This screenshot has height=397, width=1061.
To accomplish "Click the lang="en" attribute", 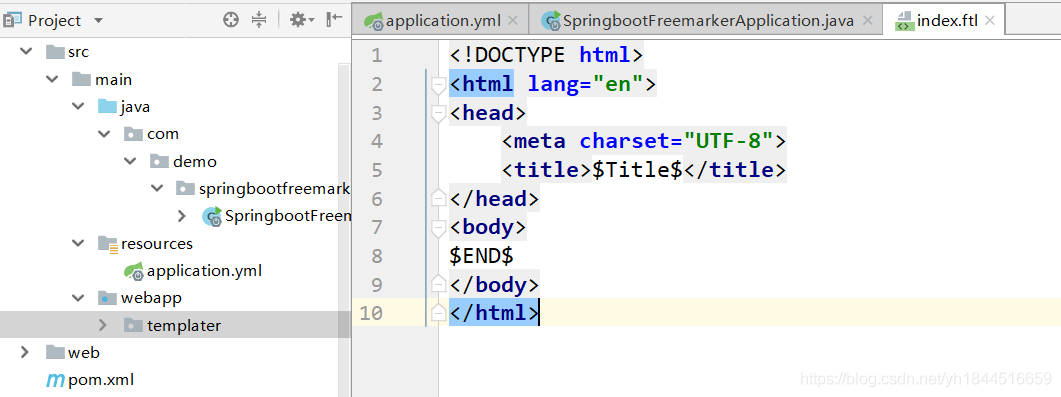I will pos(585,85).
